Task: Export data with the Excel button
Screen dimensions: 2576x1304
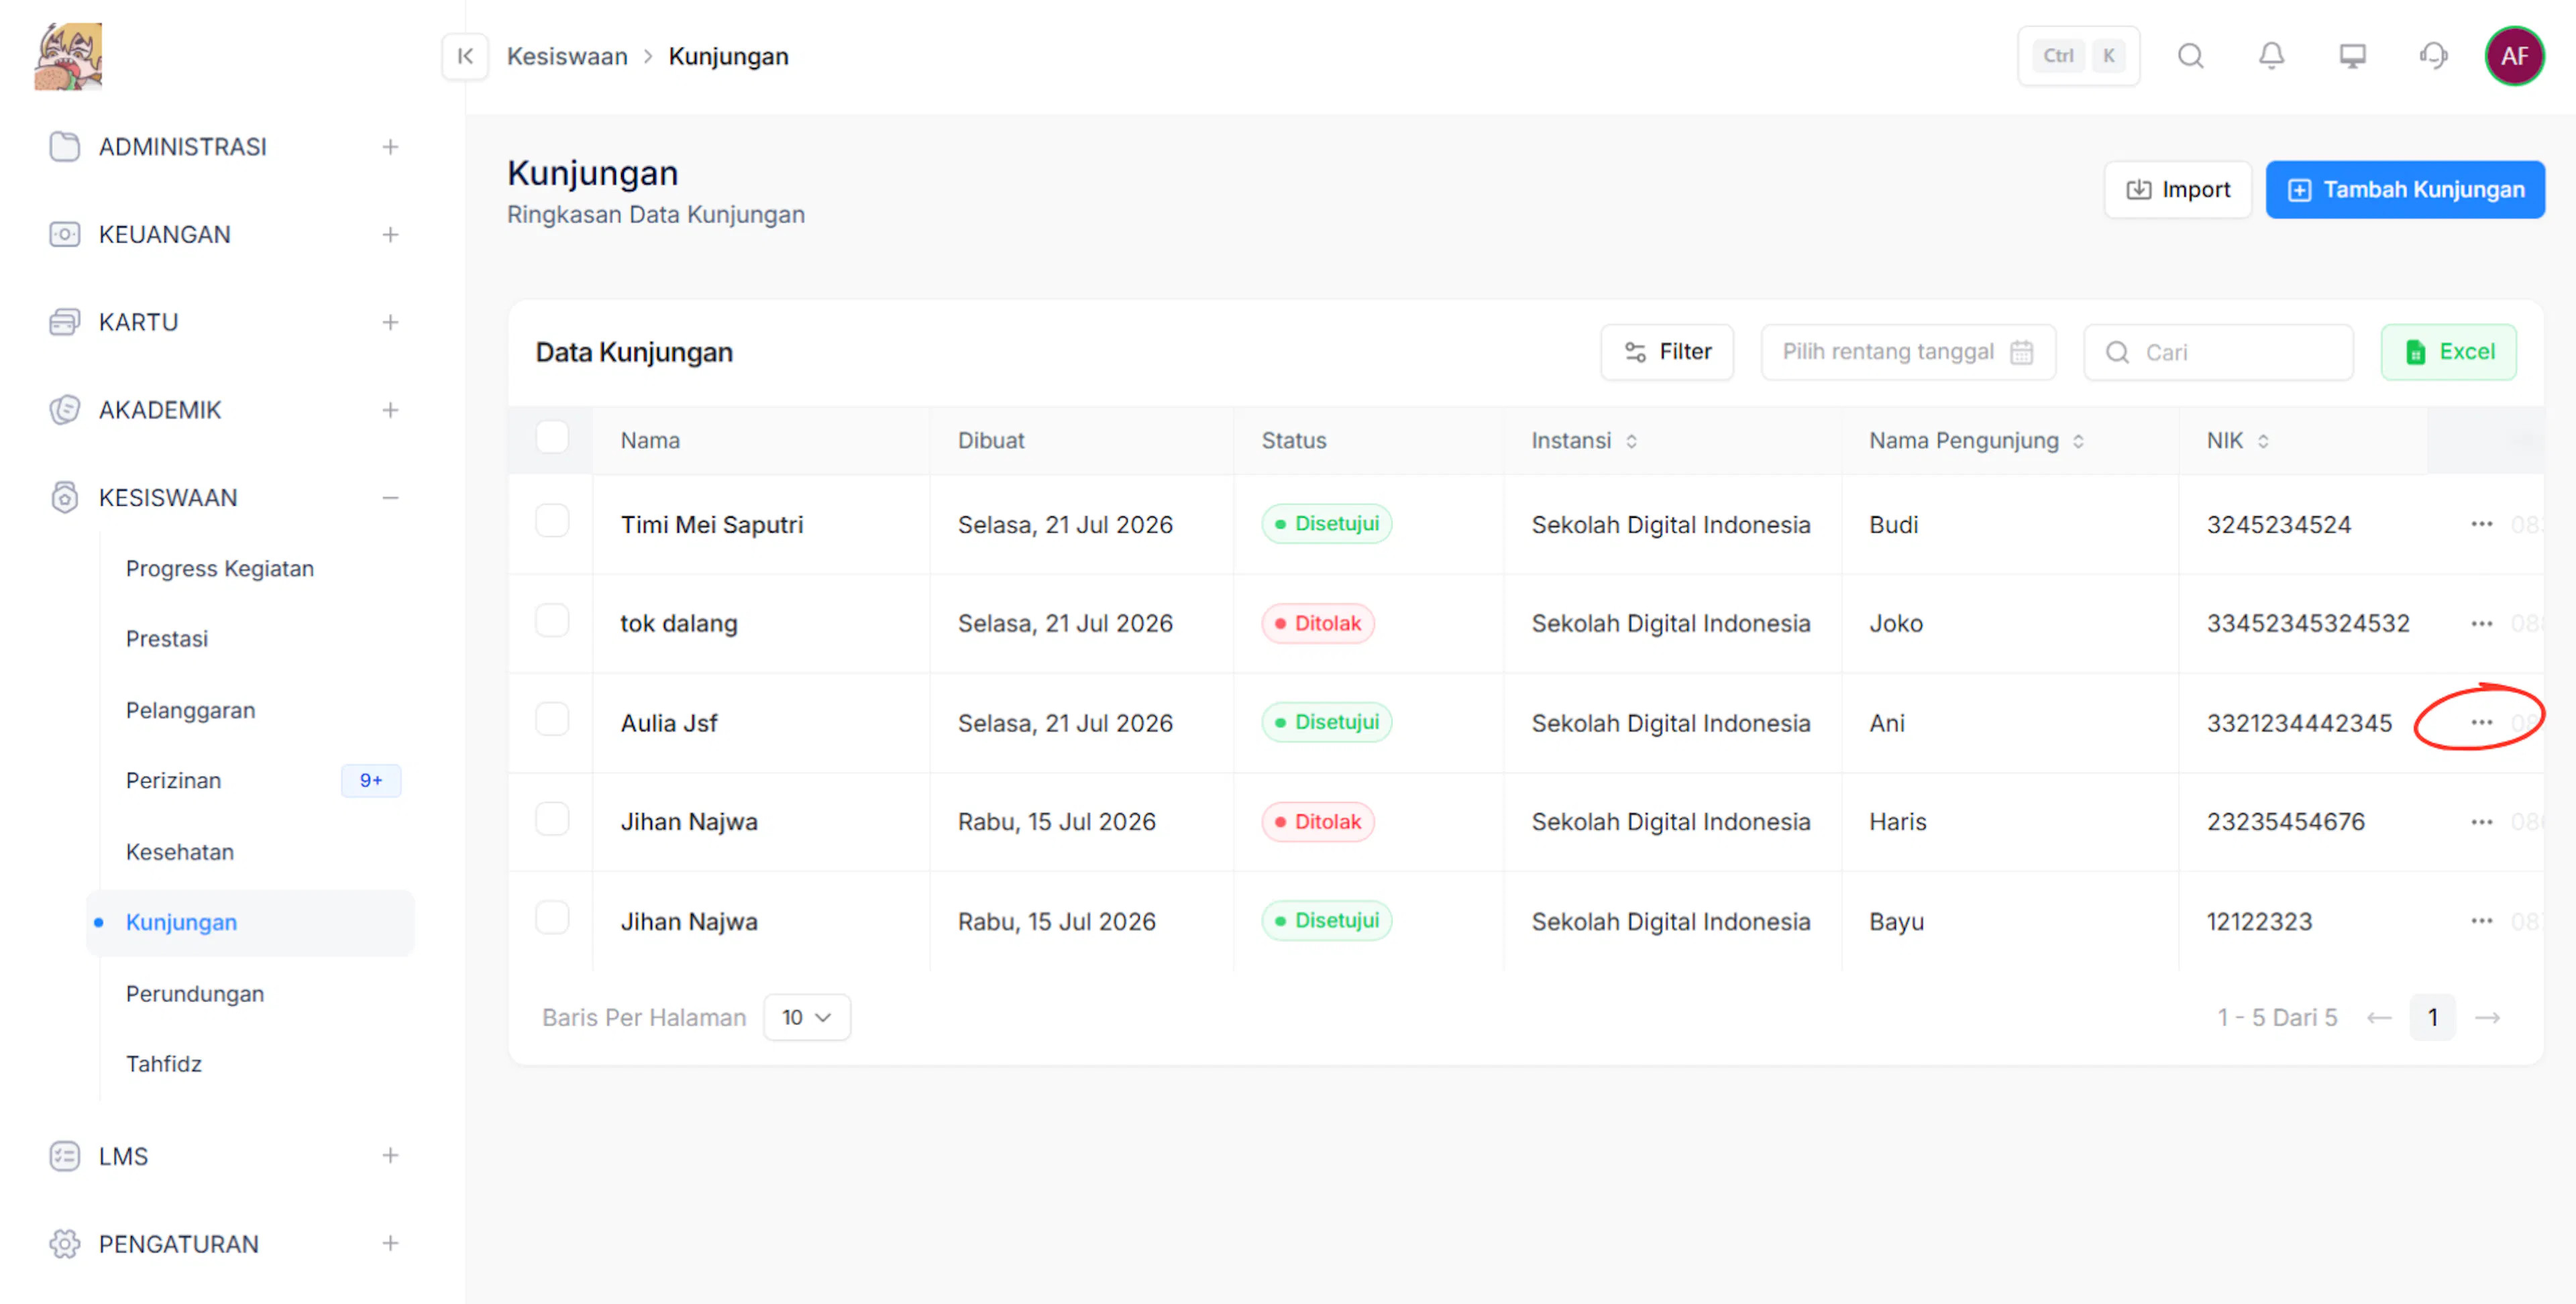Action: (x=2448, y=352)
